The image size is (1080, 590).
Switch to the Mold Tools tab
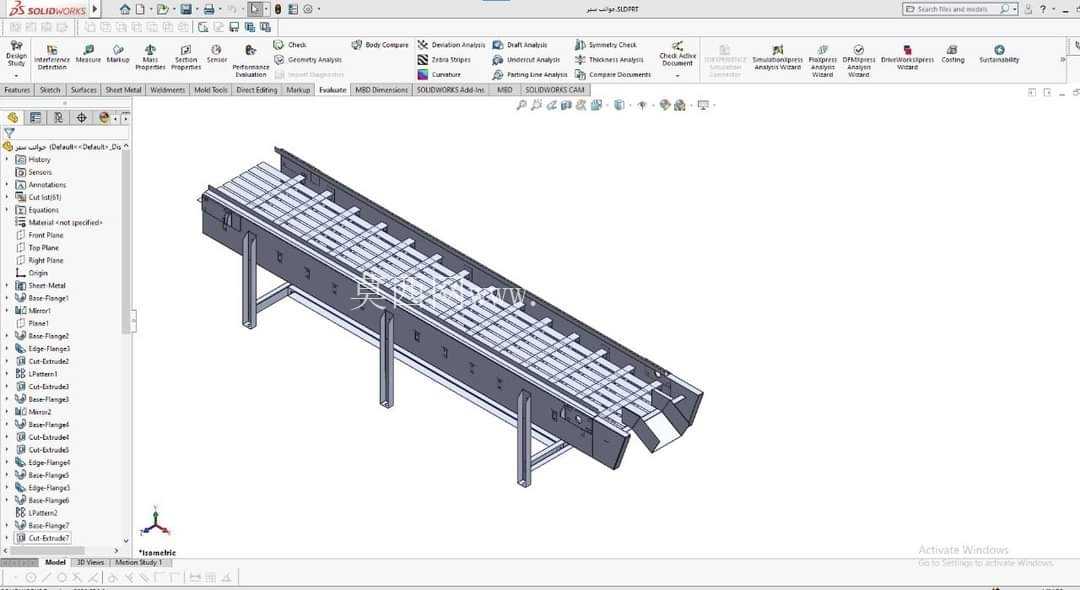pos(210,90)
